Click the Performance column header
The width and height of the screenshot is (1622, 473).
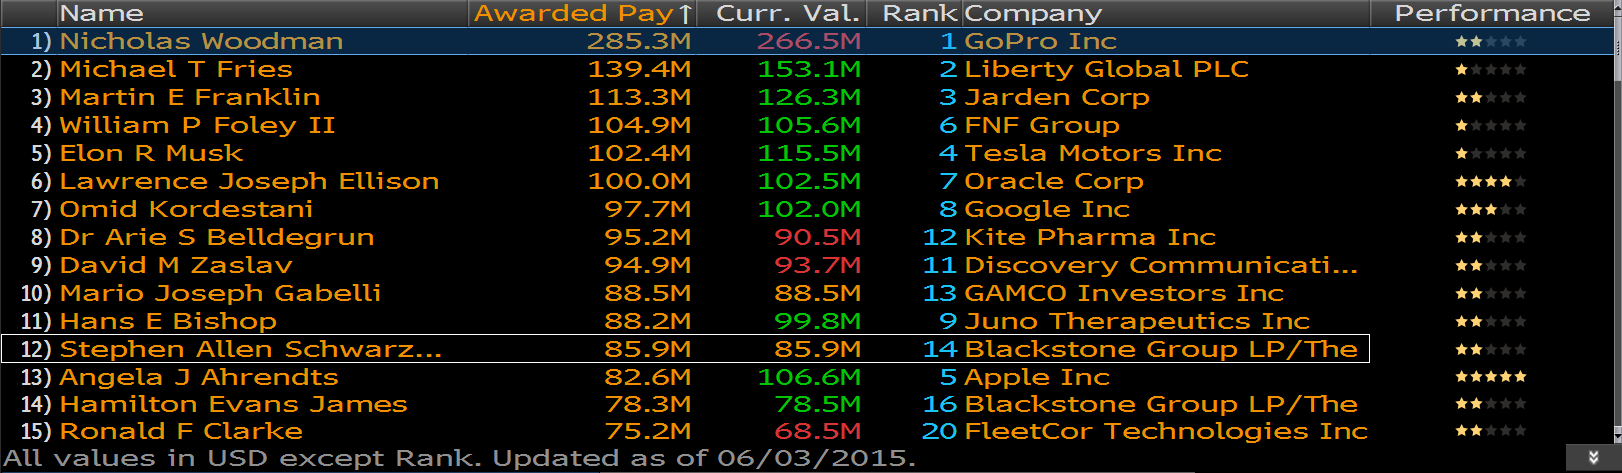[1492, 13]
